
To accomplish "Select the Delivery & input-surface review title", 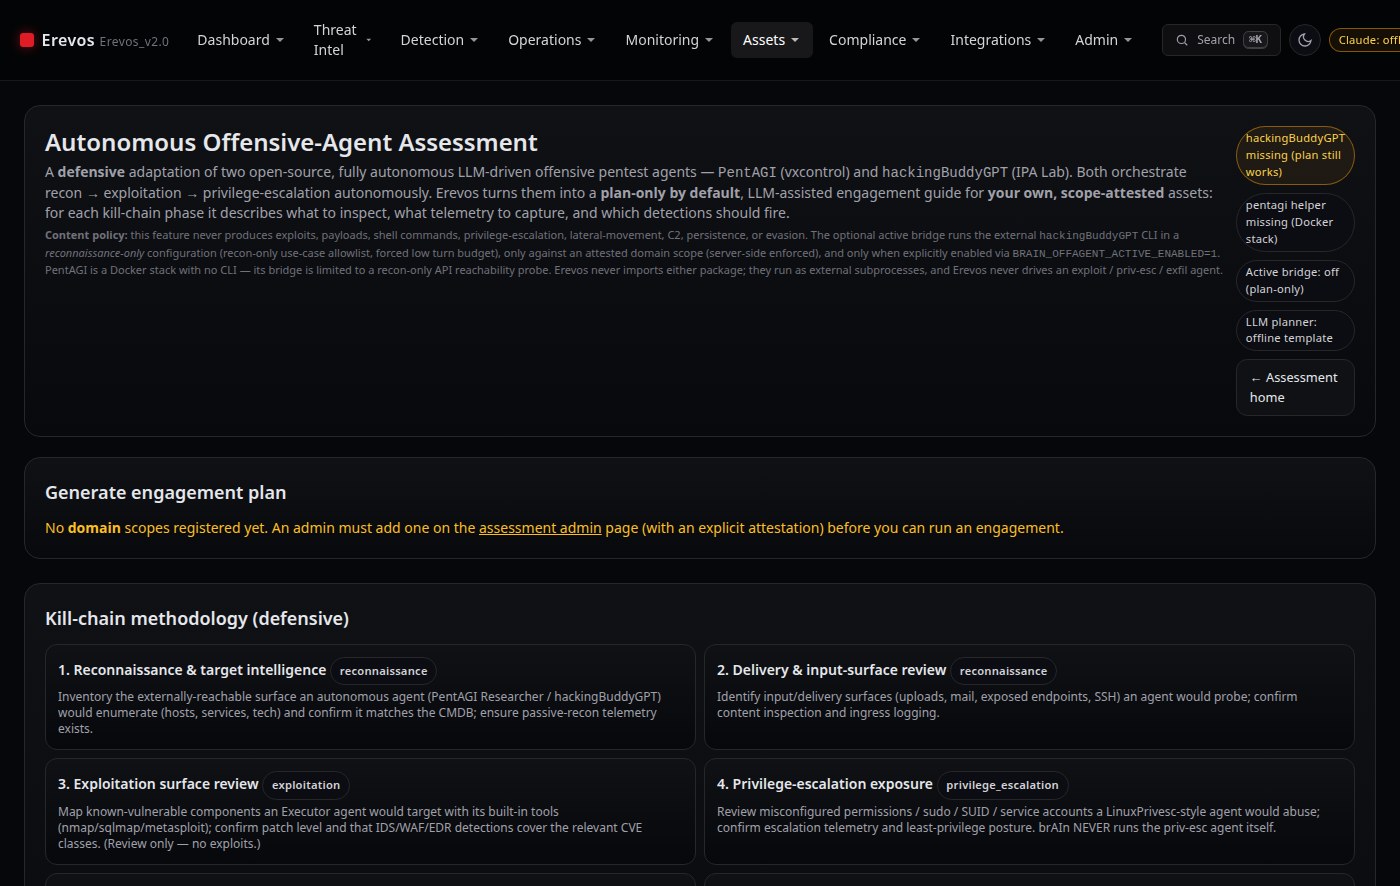I will pyautogui.click(x=831, y=670).
